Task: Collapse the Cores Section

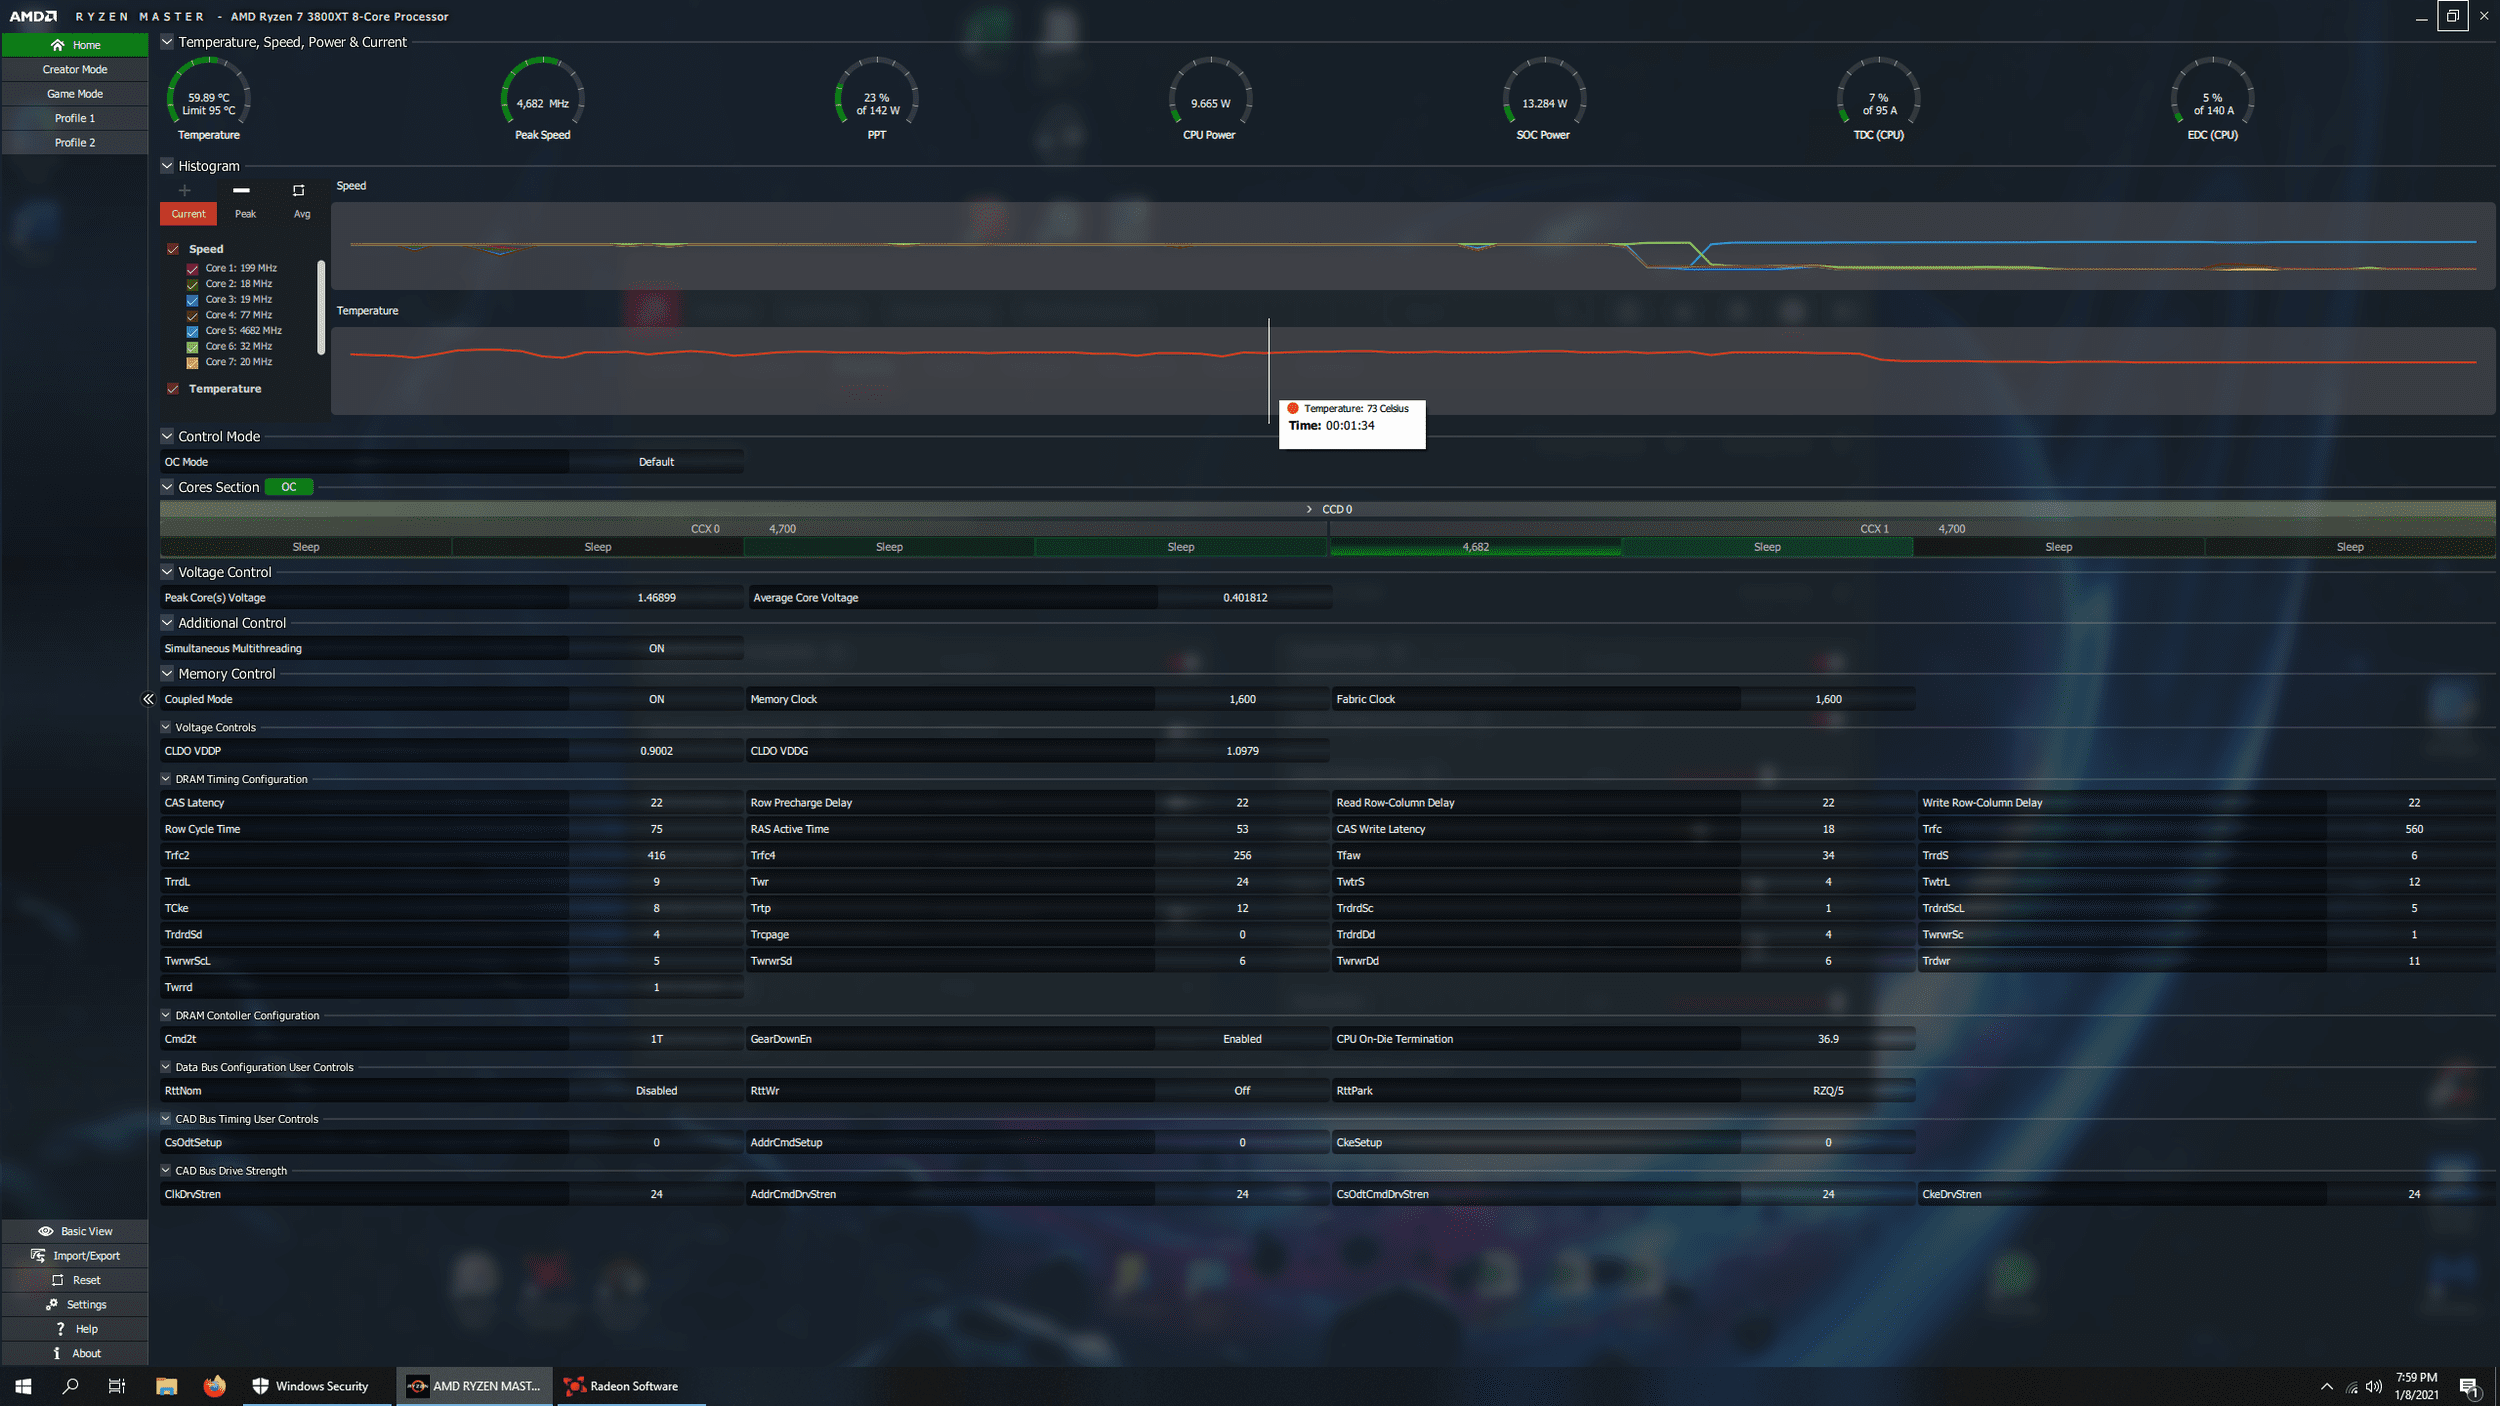Action: coord(167,487)
